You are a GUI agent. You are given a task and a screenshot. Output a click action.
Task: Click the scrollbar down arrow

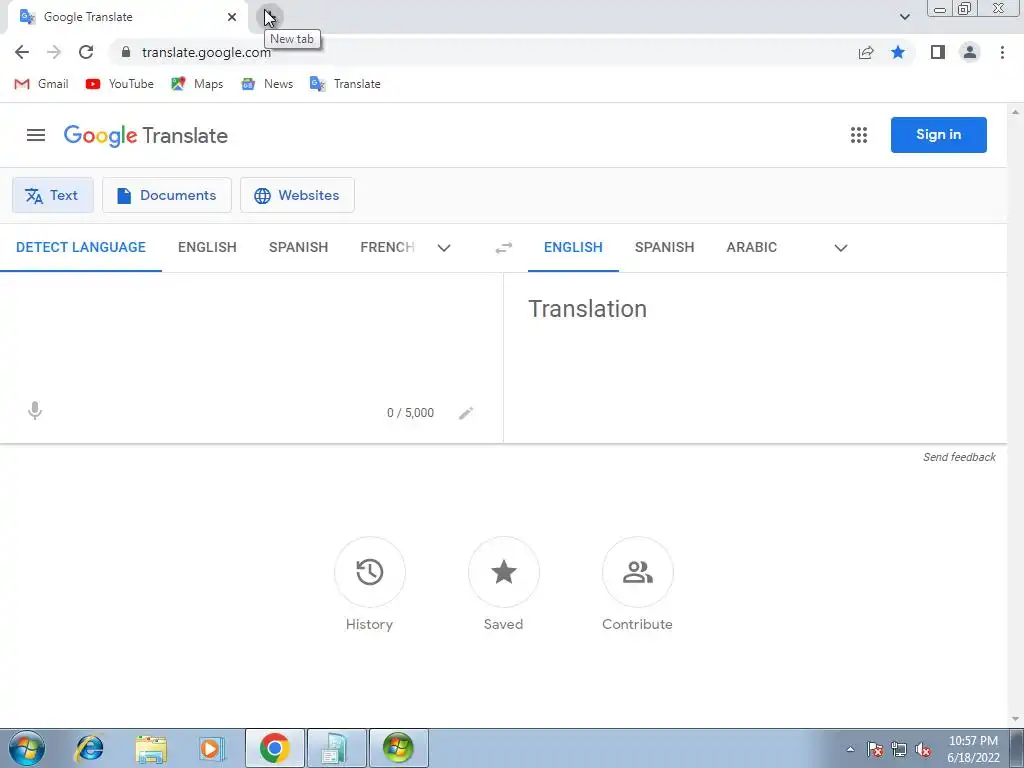tap(1015, 720)
